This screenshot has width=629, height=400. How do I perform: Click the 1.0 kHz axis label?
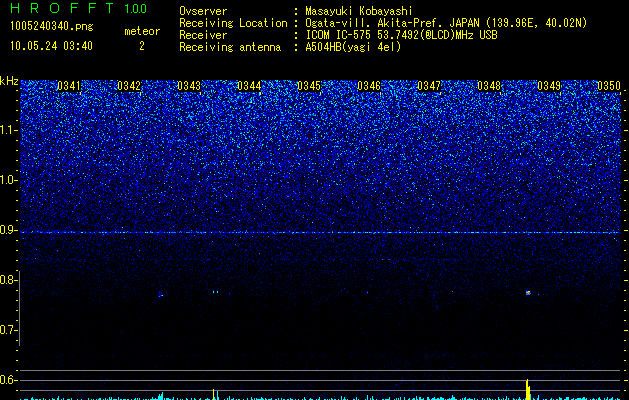click(9, 180)
